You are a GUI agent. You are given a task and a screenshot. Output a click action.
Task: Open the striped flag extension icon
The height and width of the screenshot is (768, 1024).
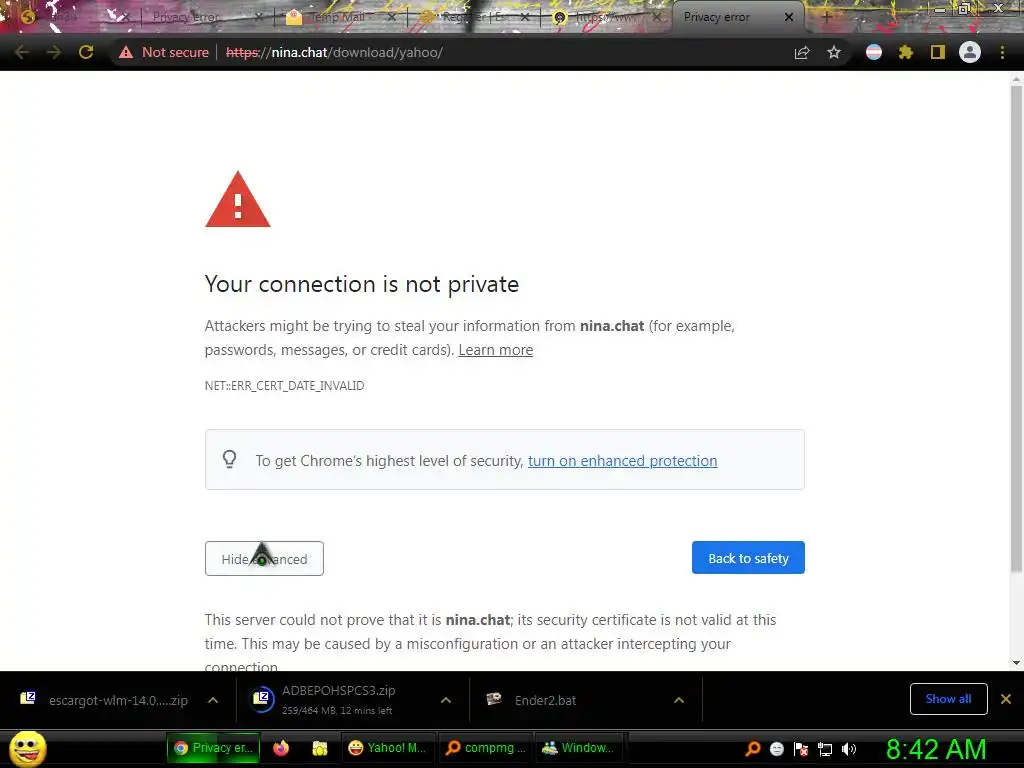(874, 52)
